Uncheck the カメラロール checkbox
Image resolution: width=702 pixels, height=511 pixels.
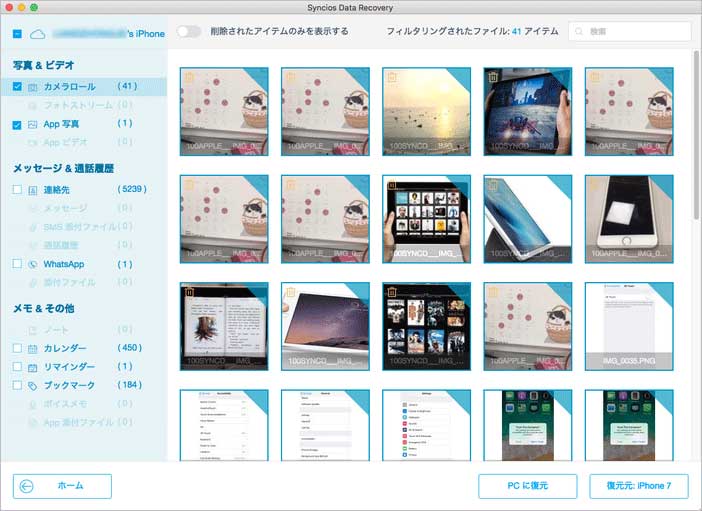pos(17,86)
